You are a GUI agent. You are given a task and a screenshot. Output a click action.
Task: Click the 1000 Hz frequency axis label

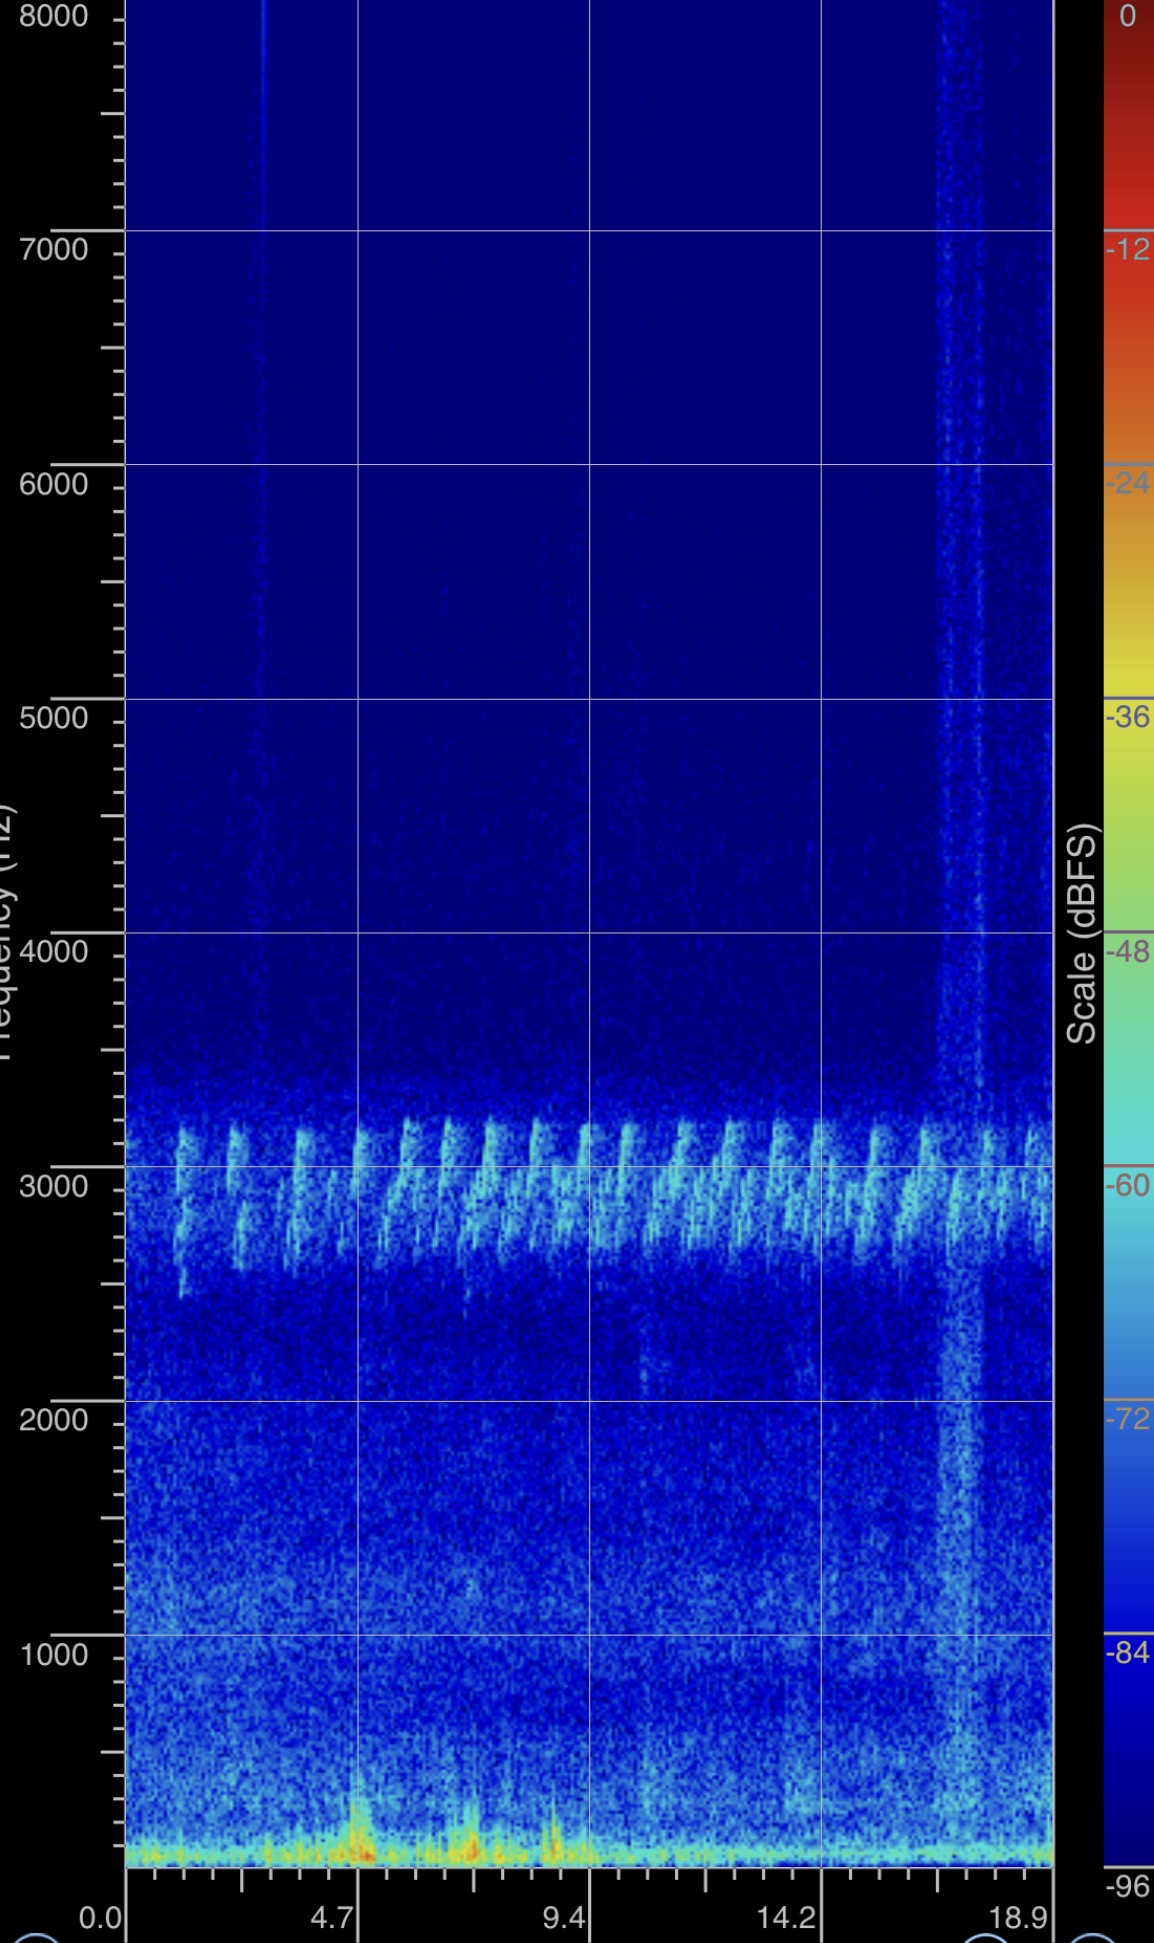pos(53,1655)
